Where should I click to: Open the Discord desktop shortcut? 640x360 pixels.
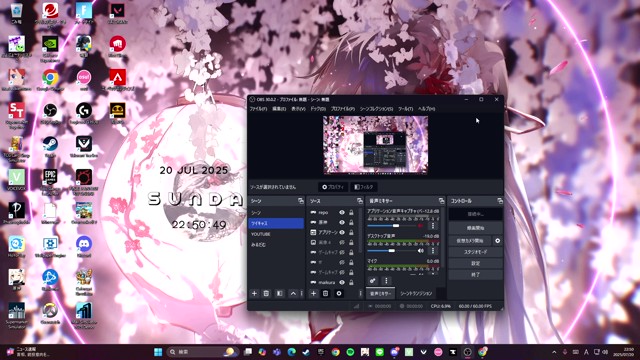tap(84, 246)
